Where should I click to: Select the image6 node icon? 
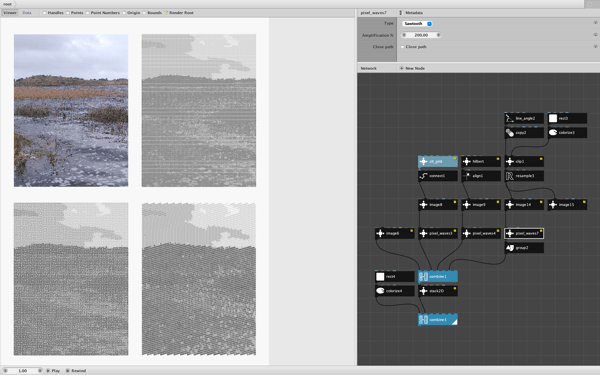click(380, 233)
